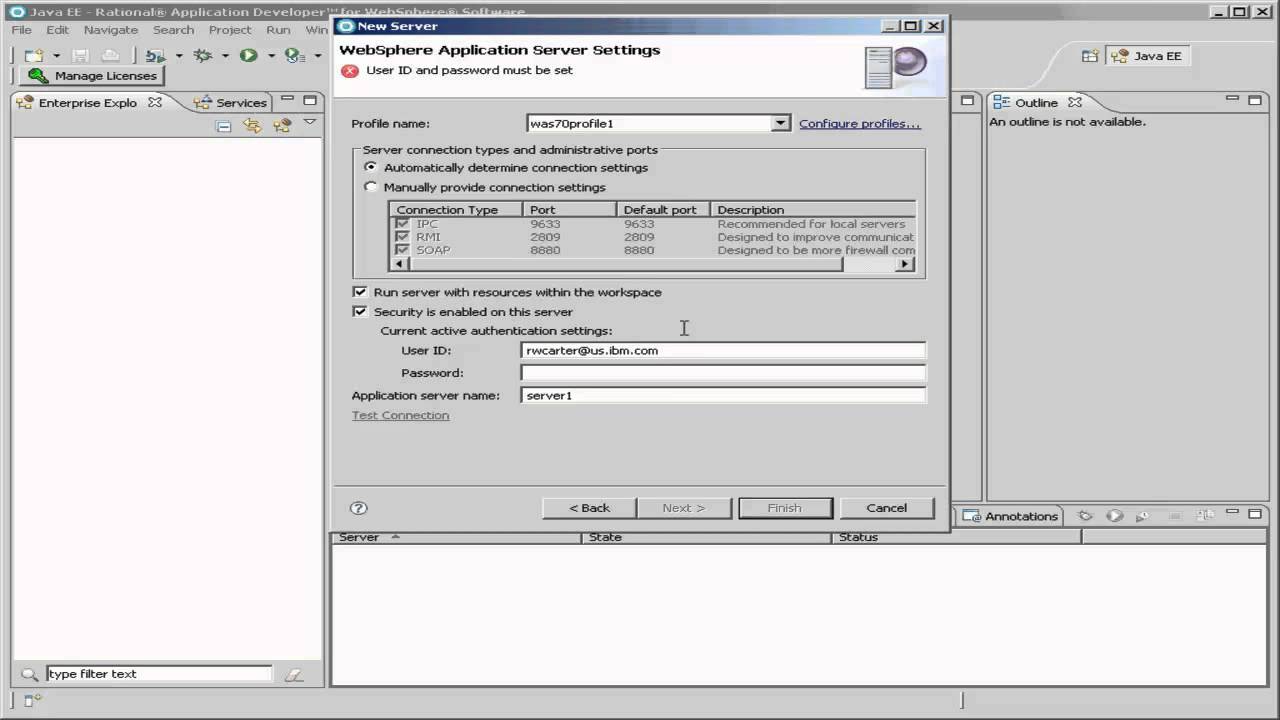Click the project hierarchy icon in Explorer toolbar
1280x720 pixels.
pyautogui.click(x=282, y=126)
